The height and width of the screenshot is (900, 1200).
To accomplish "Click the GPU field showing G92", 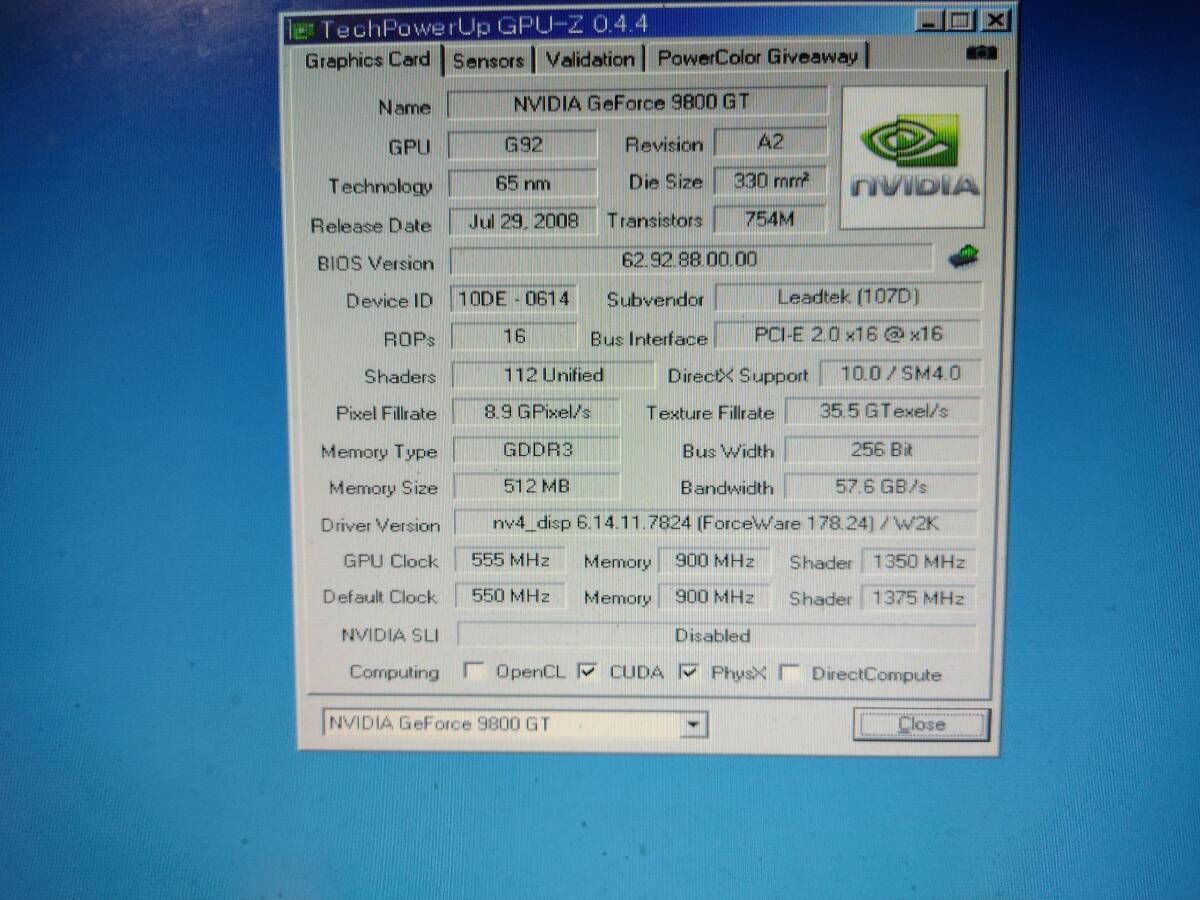I will pos(522,145).
